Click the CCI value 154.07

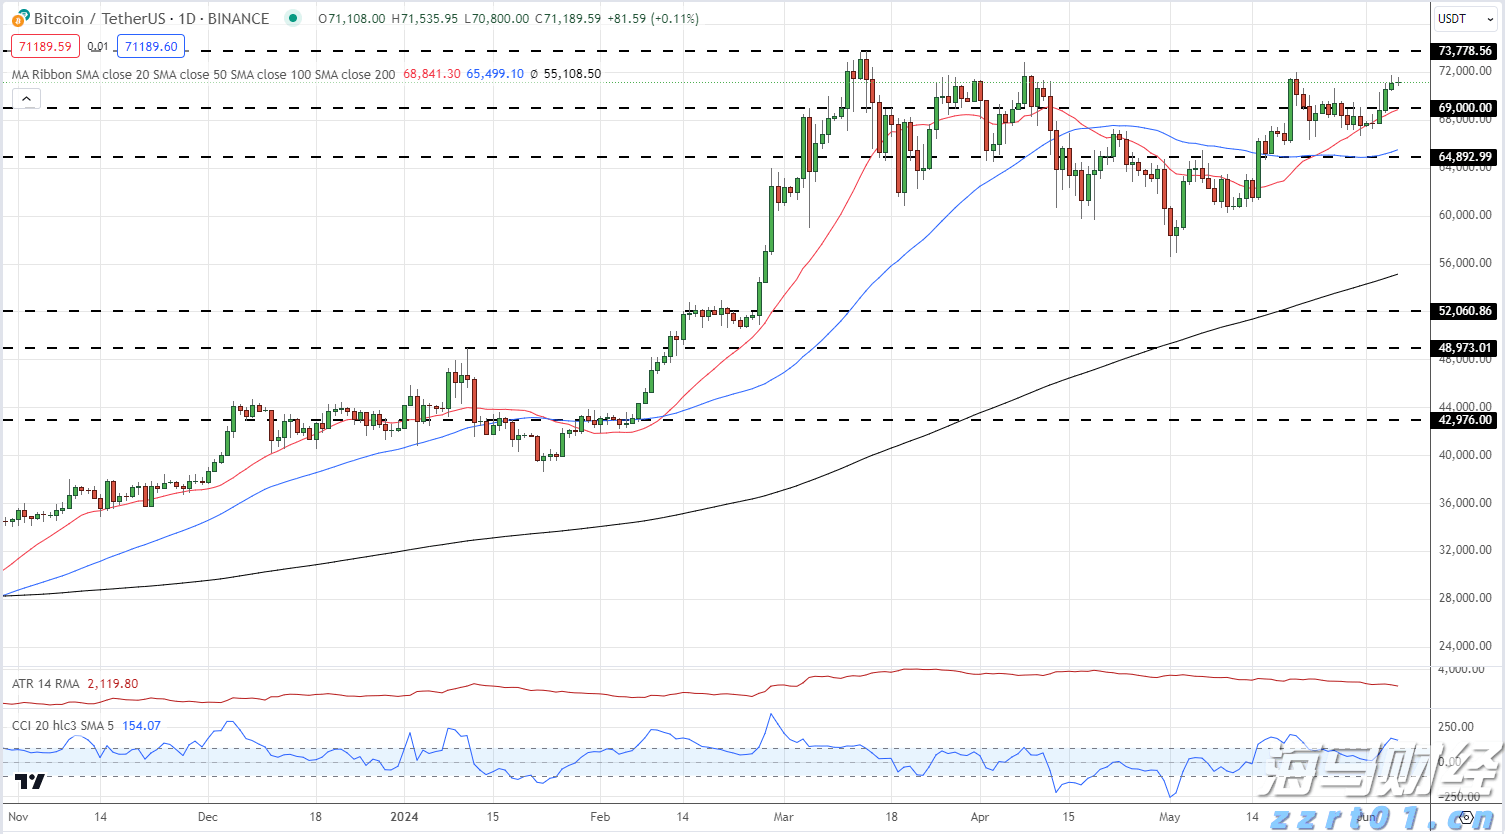point(141,726)
